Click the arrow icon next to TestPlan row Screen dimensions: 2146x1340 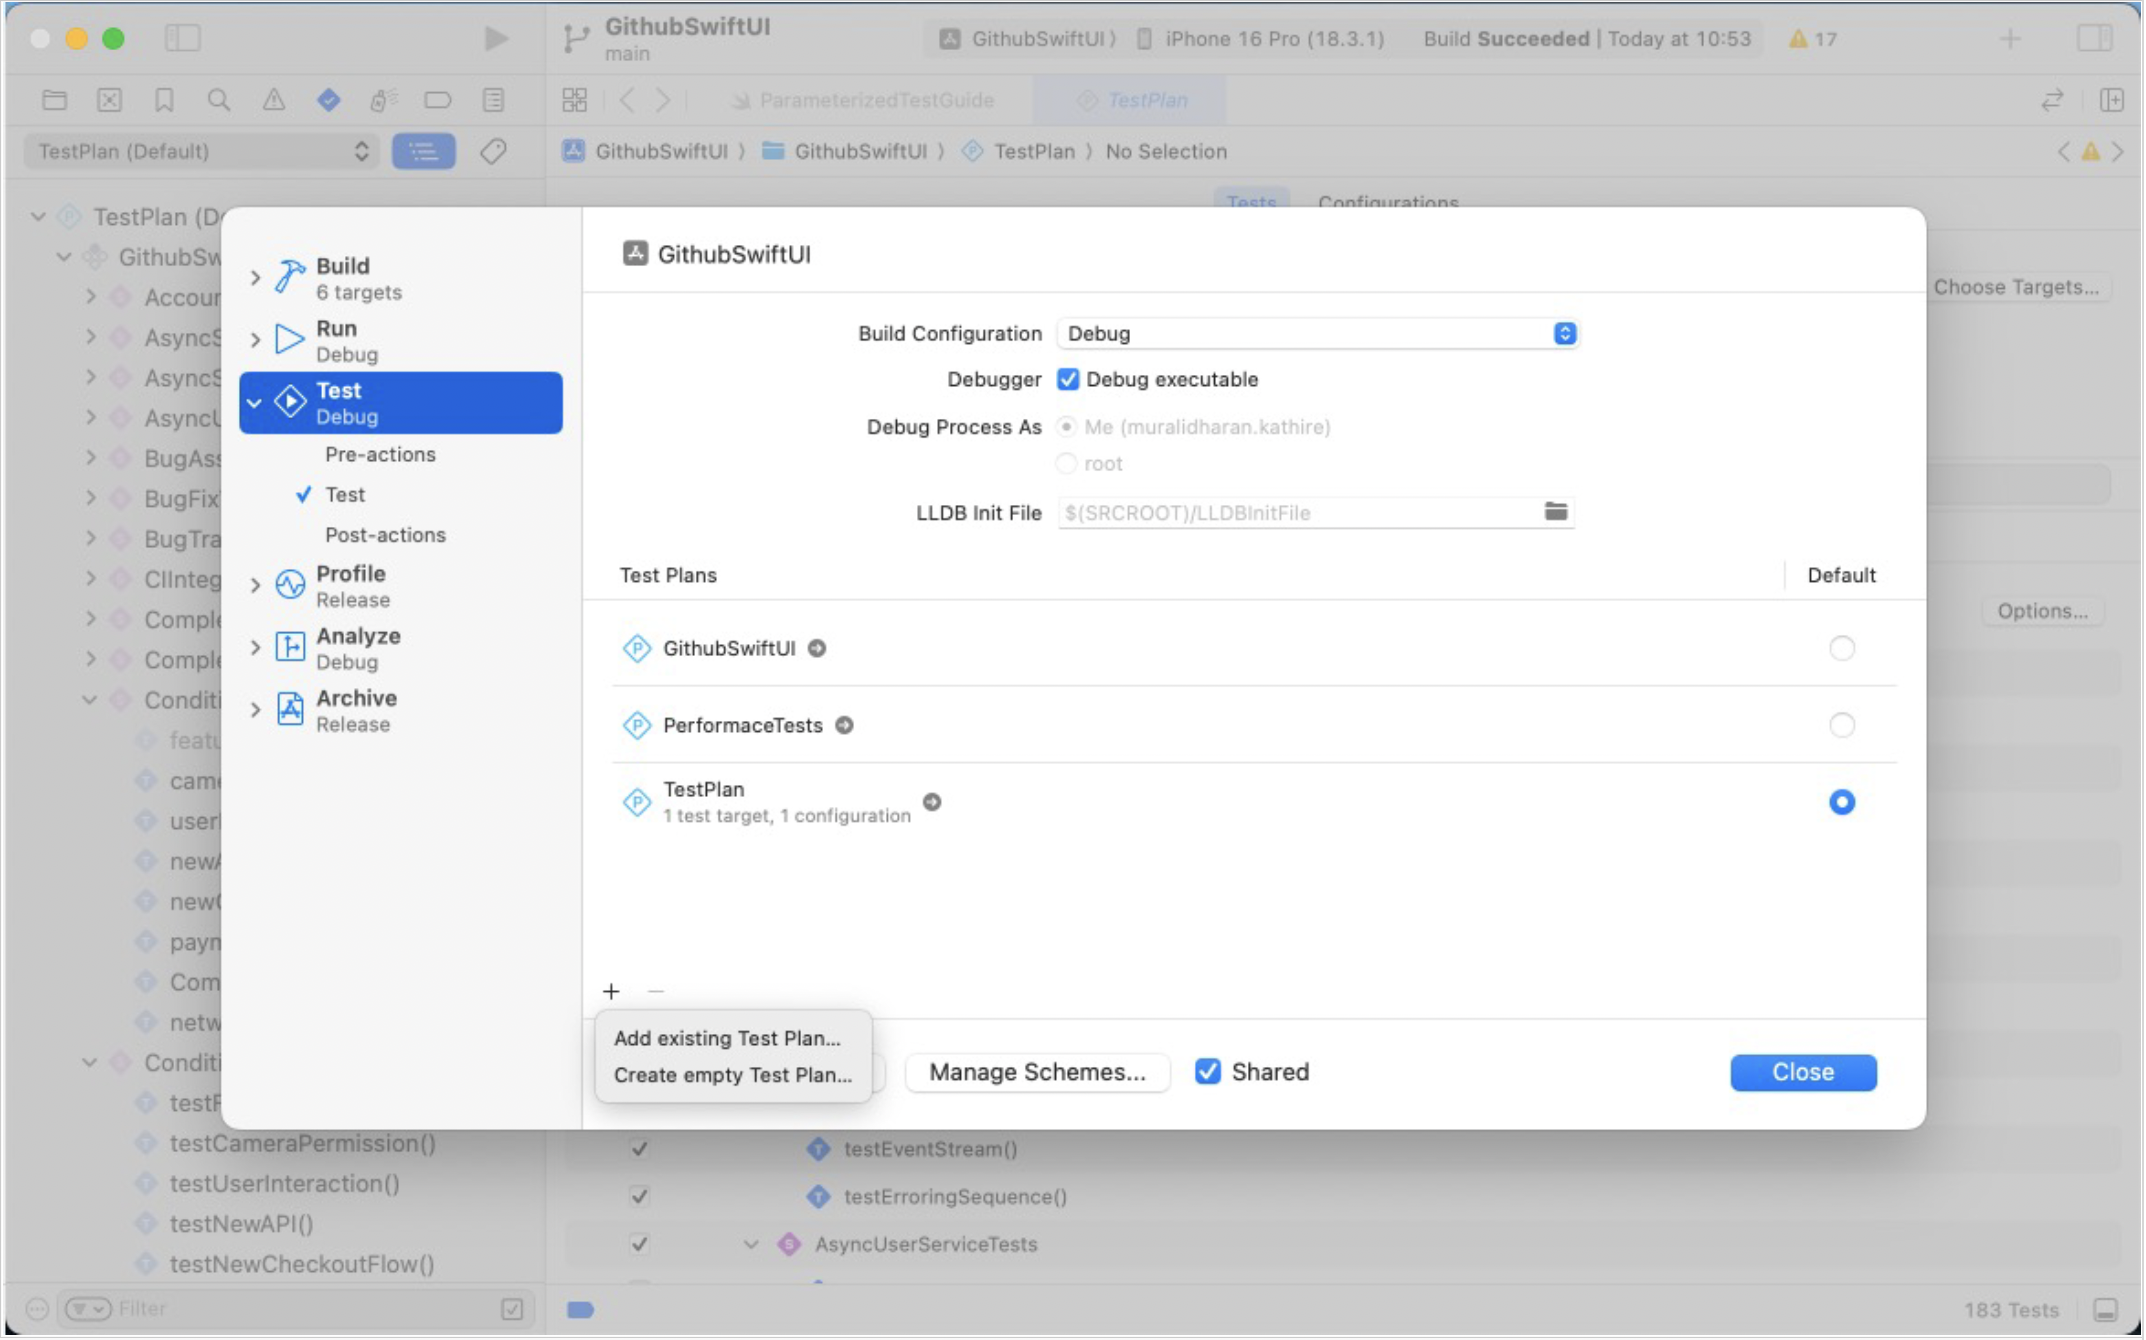[932, 803]
